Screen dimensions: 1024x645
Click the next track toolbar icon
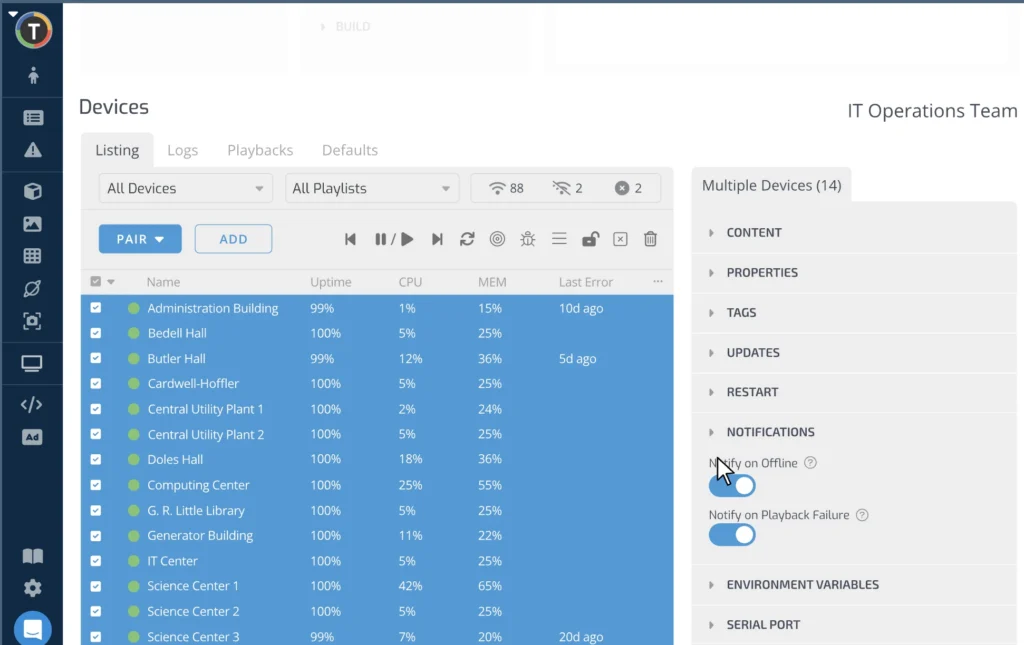(x=437, y=239)
